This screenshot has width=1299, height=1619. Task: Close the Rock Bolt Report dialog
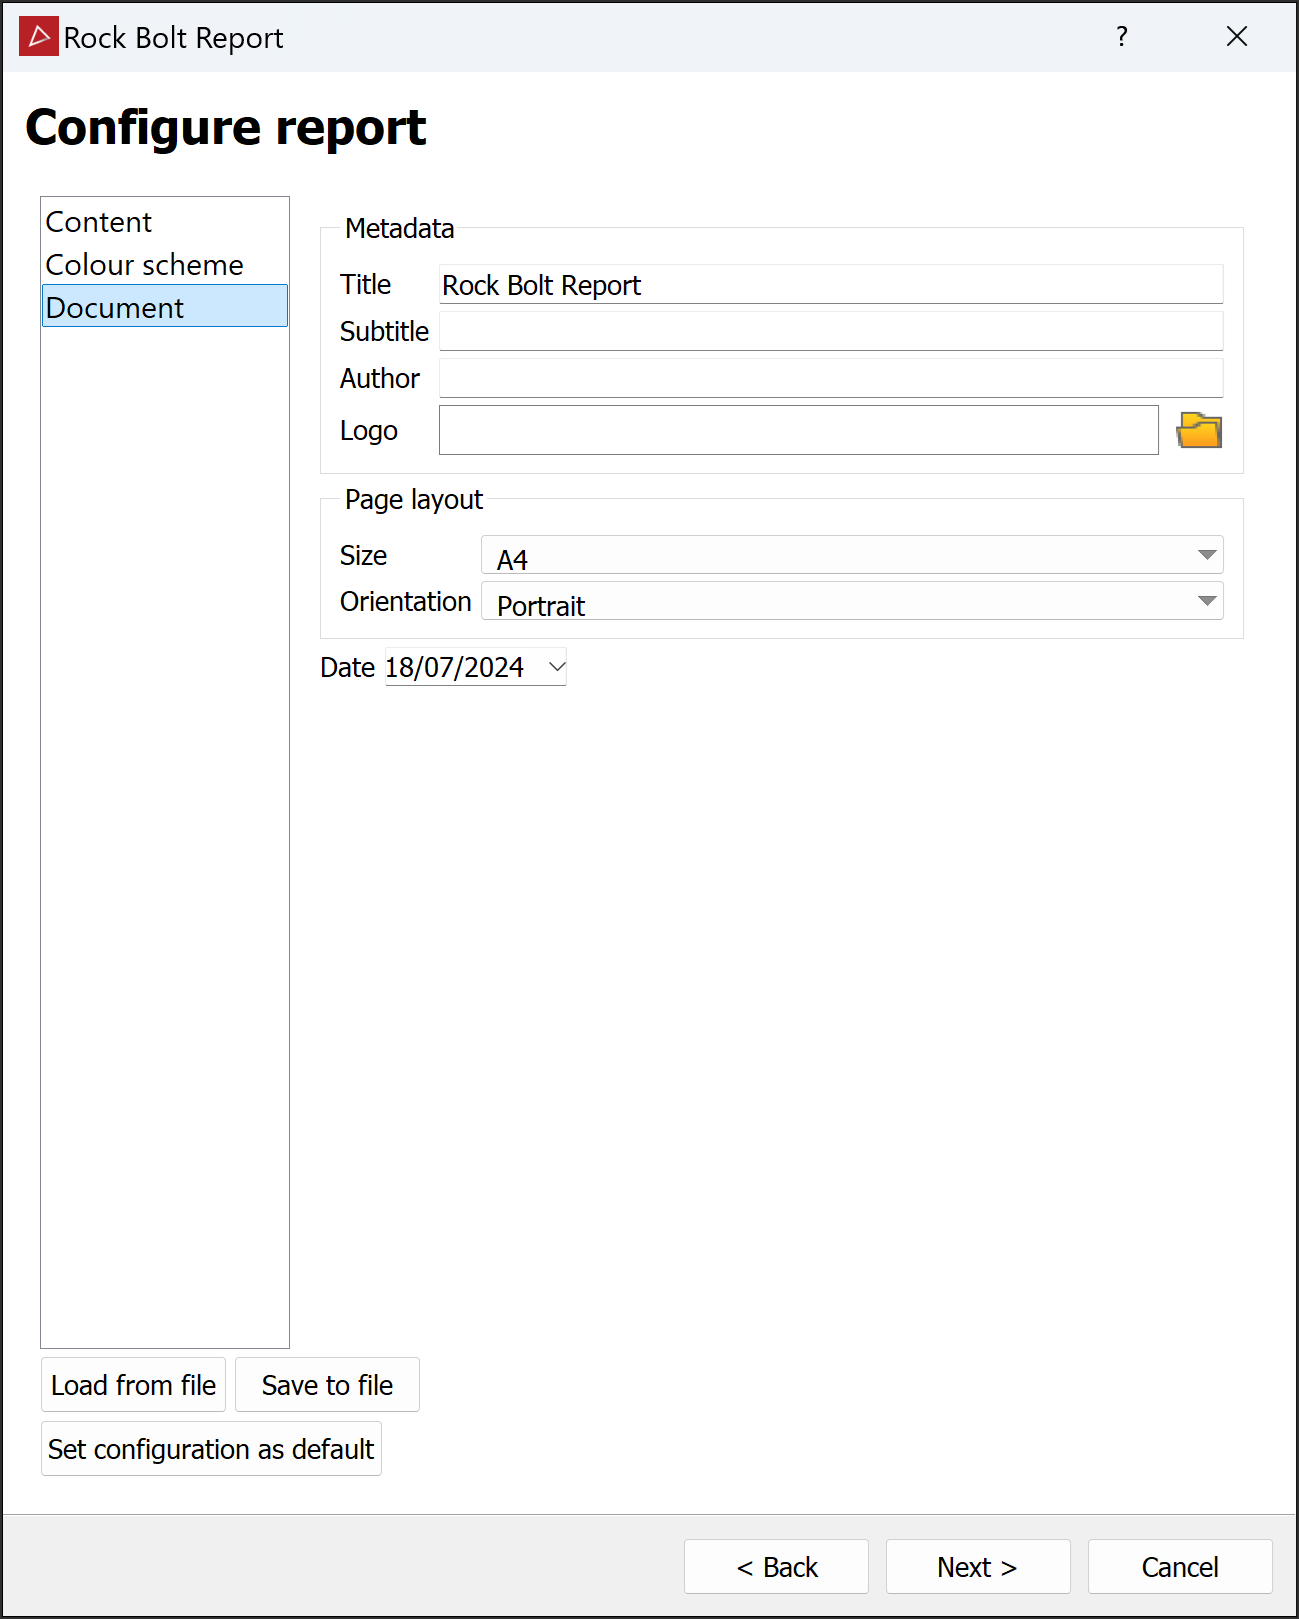pos(1237,37)
